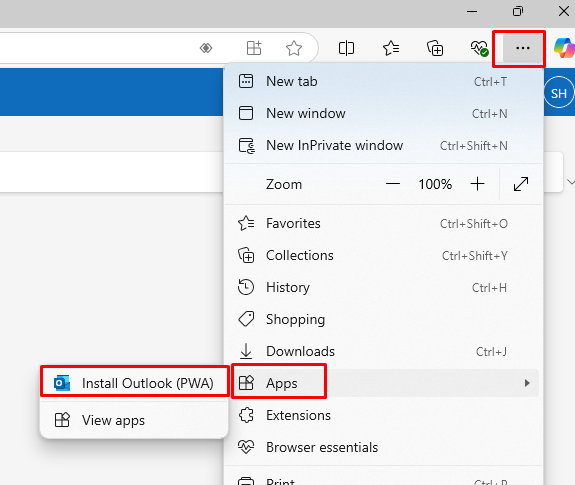The height and width of the screenshot is (485, 575).
Task: Open a New InPrivate window
Action: tap(384, 146)
